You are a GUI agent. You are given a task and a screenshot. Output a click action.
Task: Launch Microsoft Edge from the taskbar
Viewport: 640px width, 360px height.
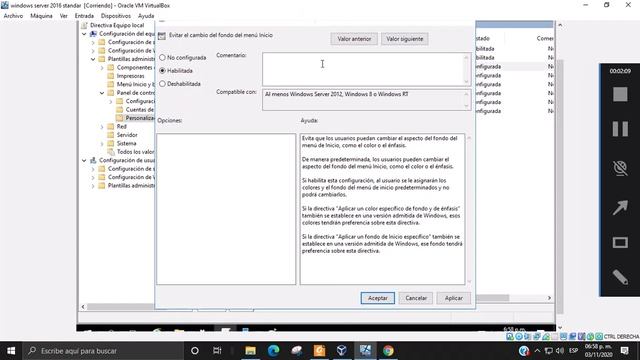click(x=273, y=351)
